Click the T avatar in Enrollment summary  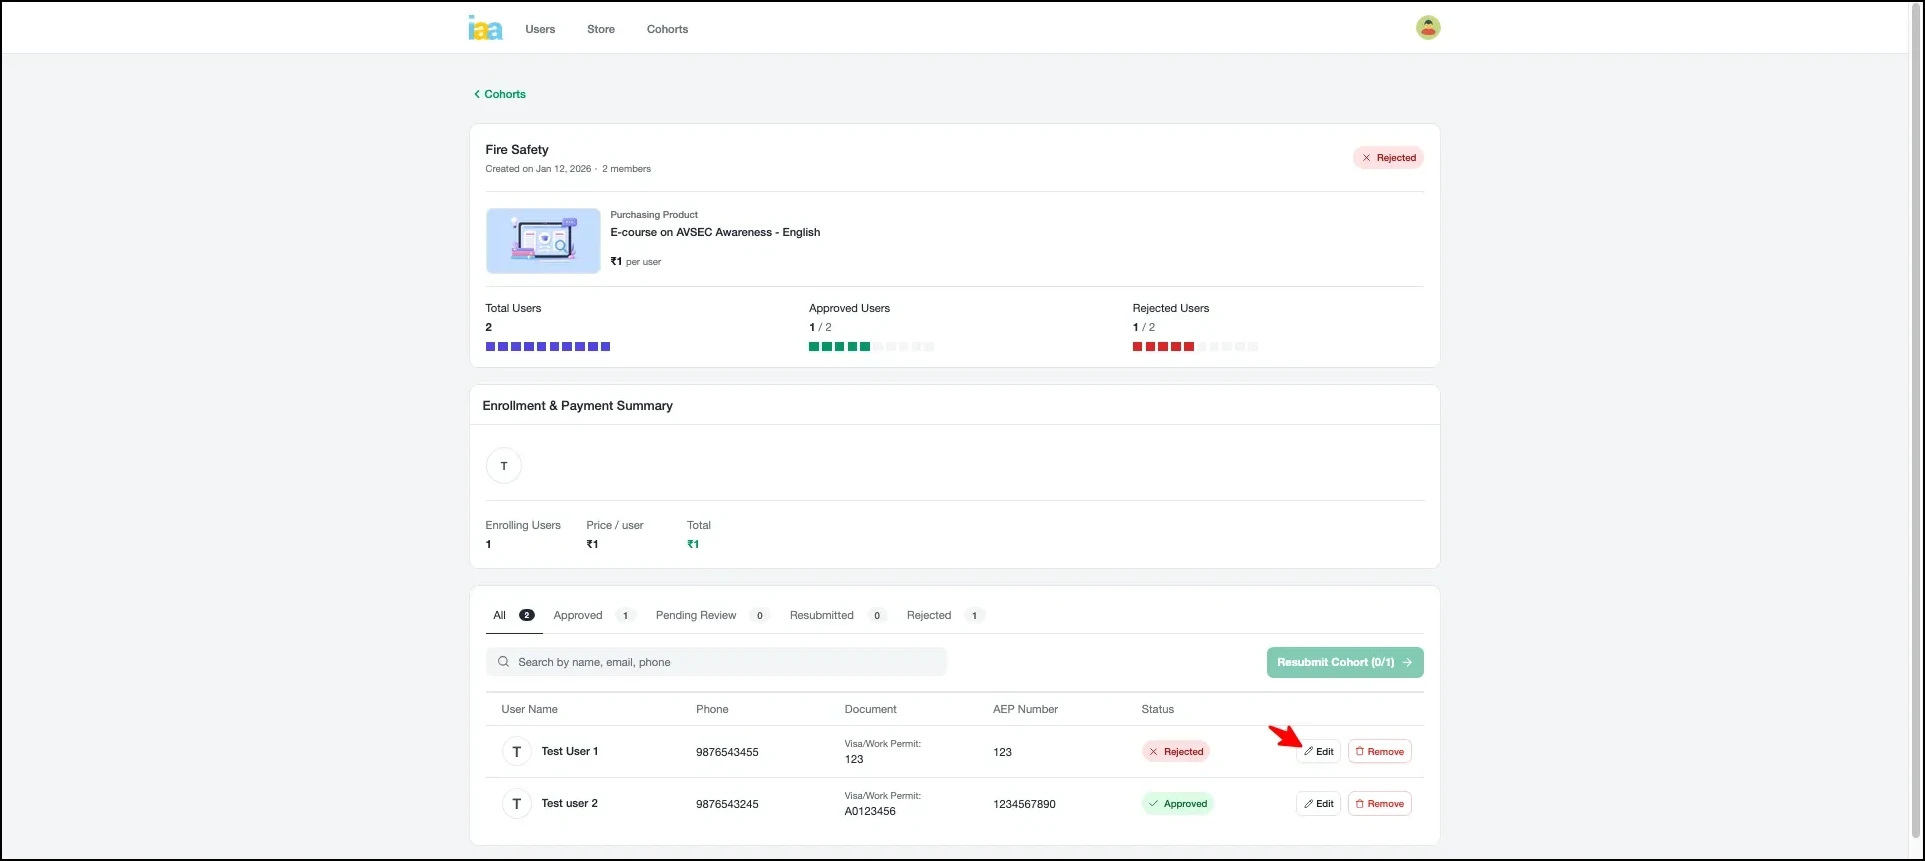[504, 466]
